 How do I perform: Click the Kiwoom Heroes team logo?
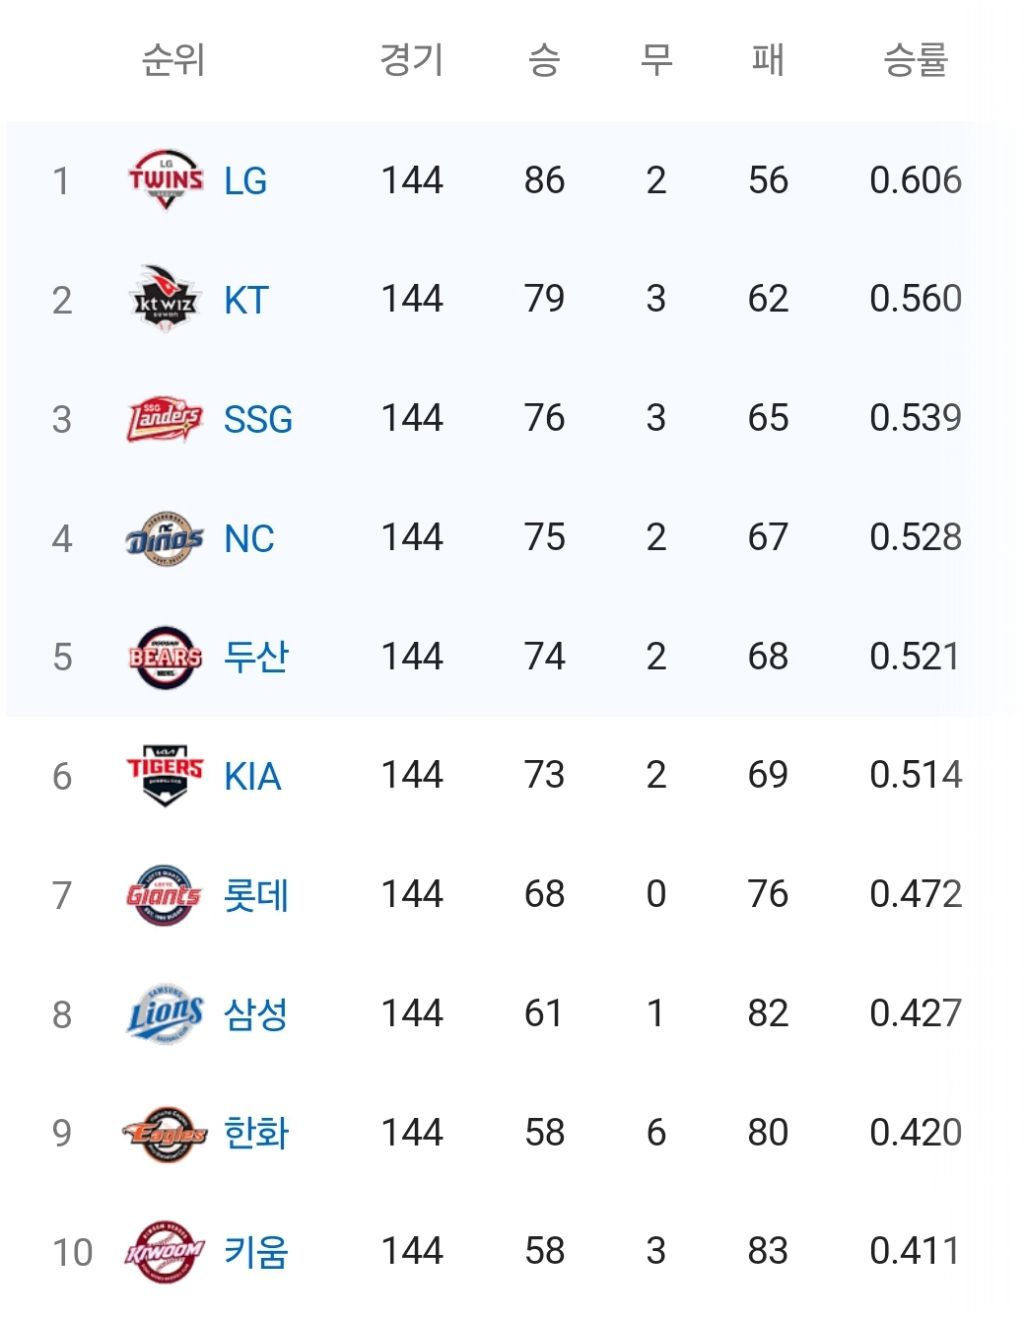[x=165, y=1251]
